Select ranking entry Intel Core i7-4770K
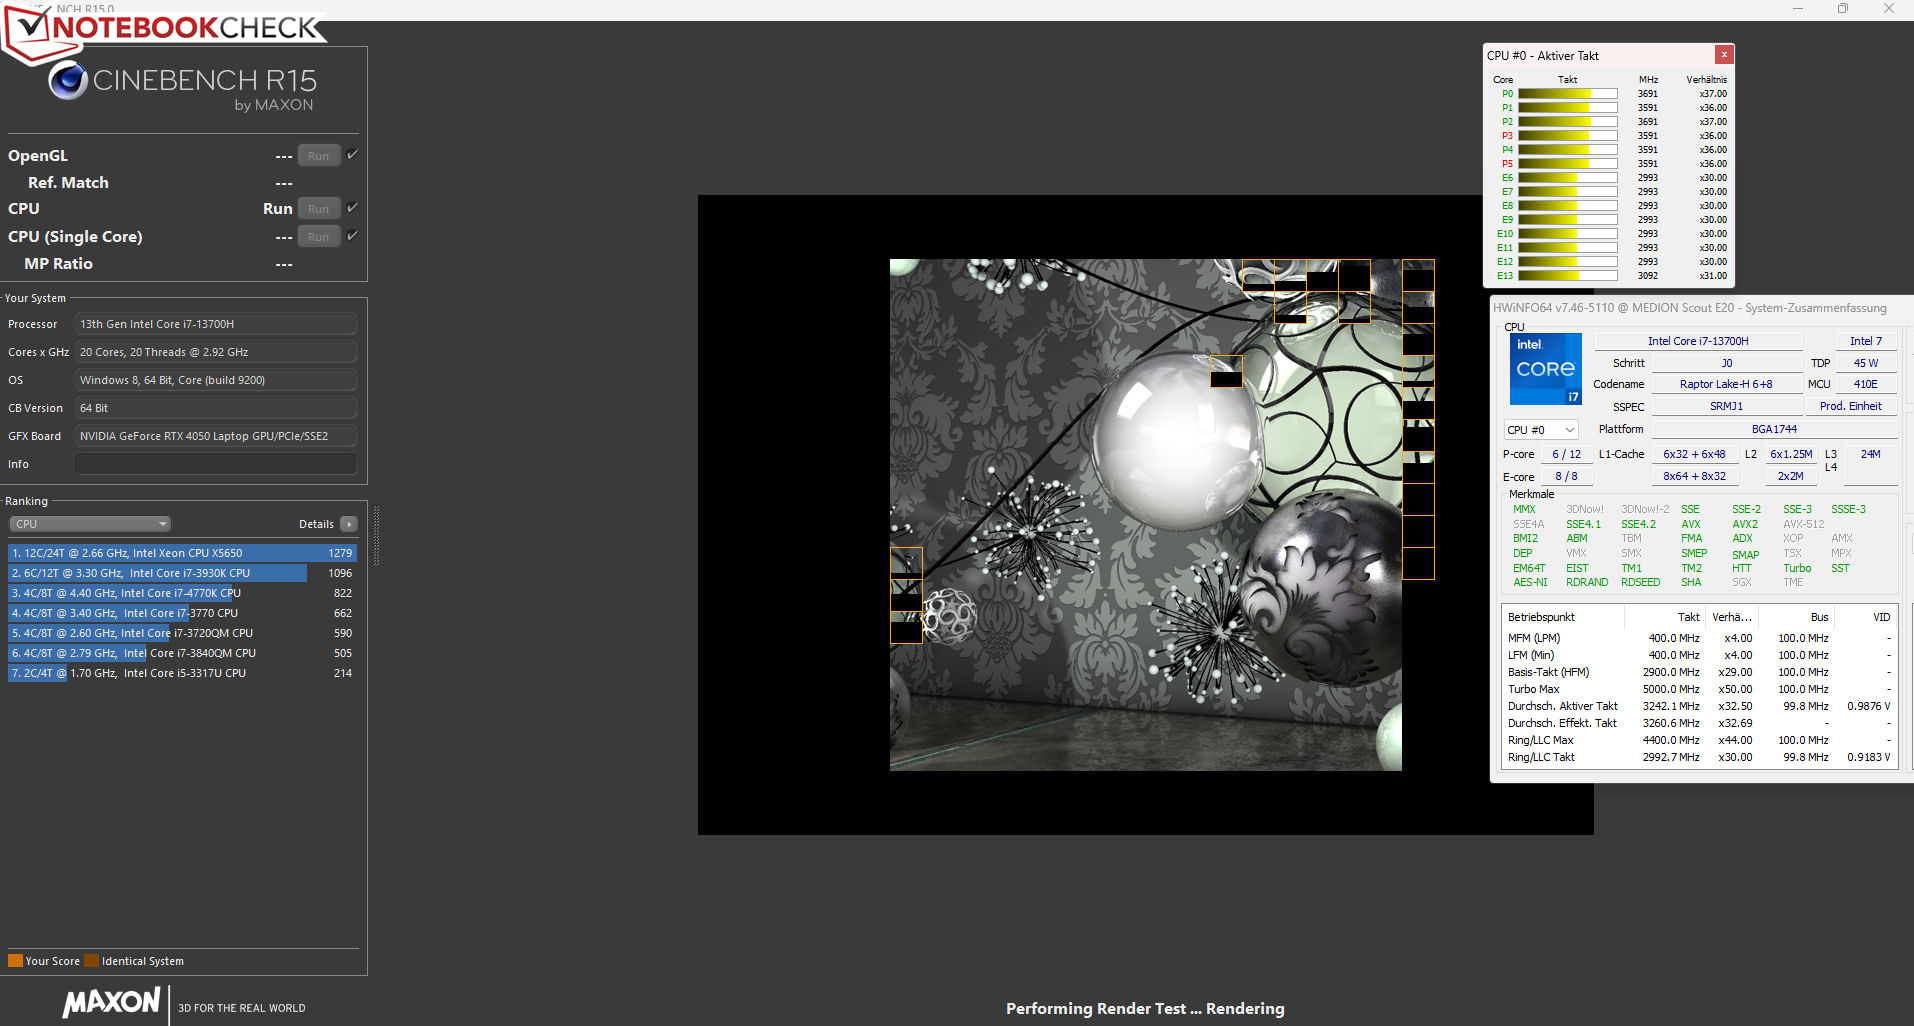The width and height of the screenshot is (1914, 1026). (x=182, y=593)
